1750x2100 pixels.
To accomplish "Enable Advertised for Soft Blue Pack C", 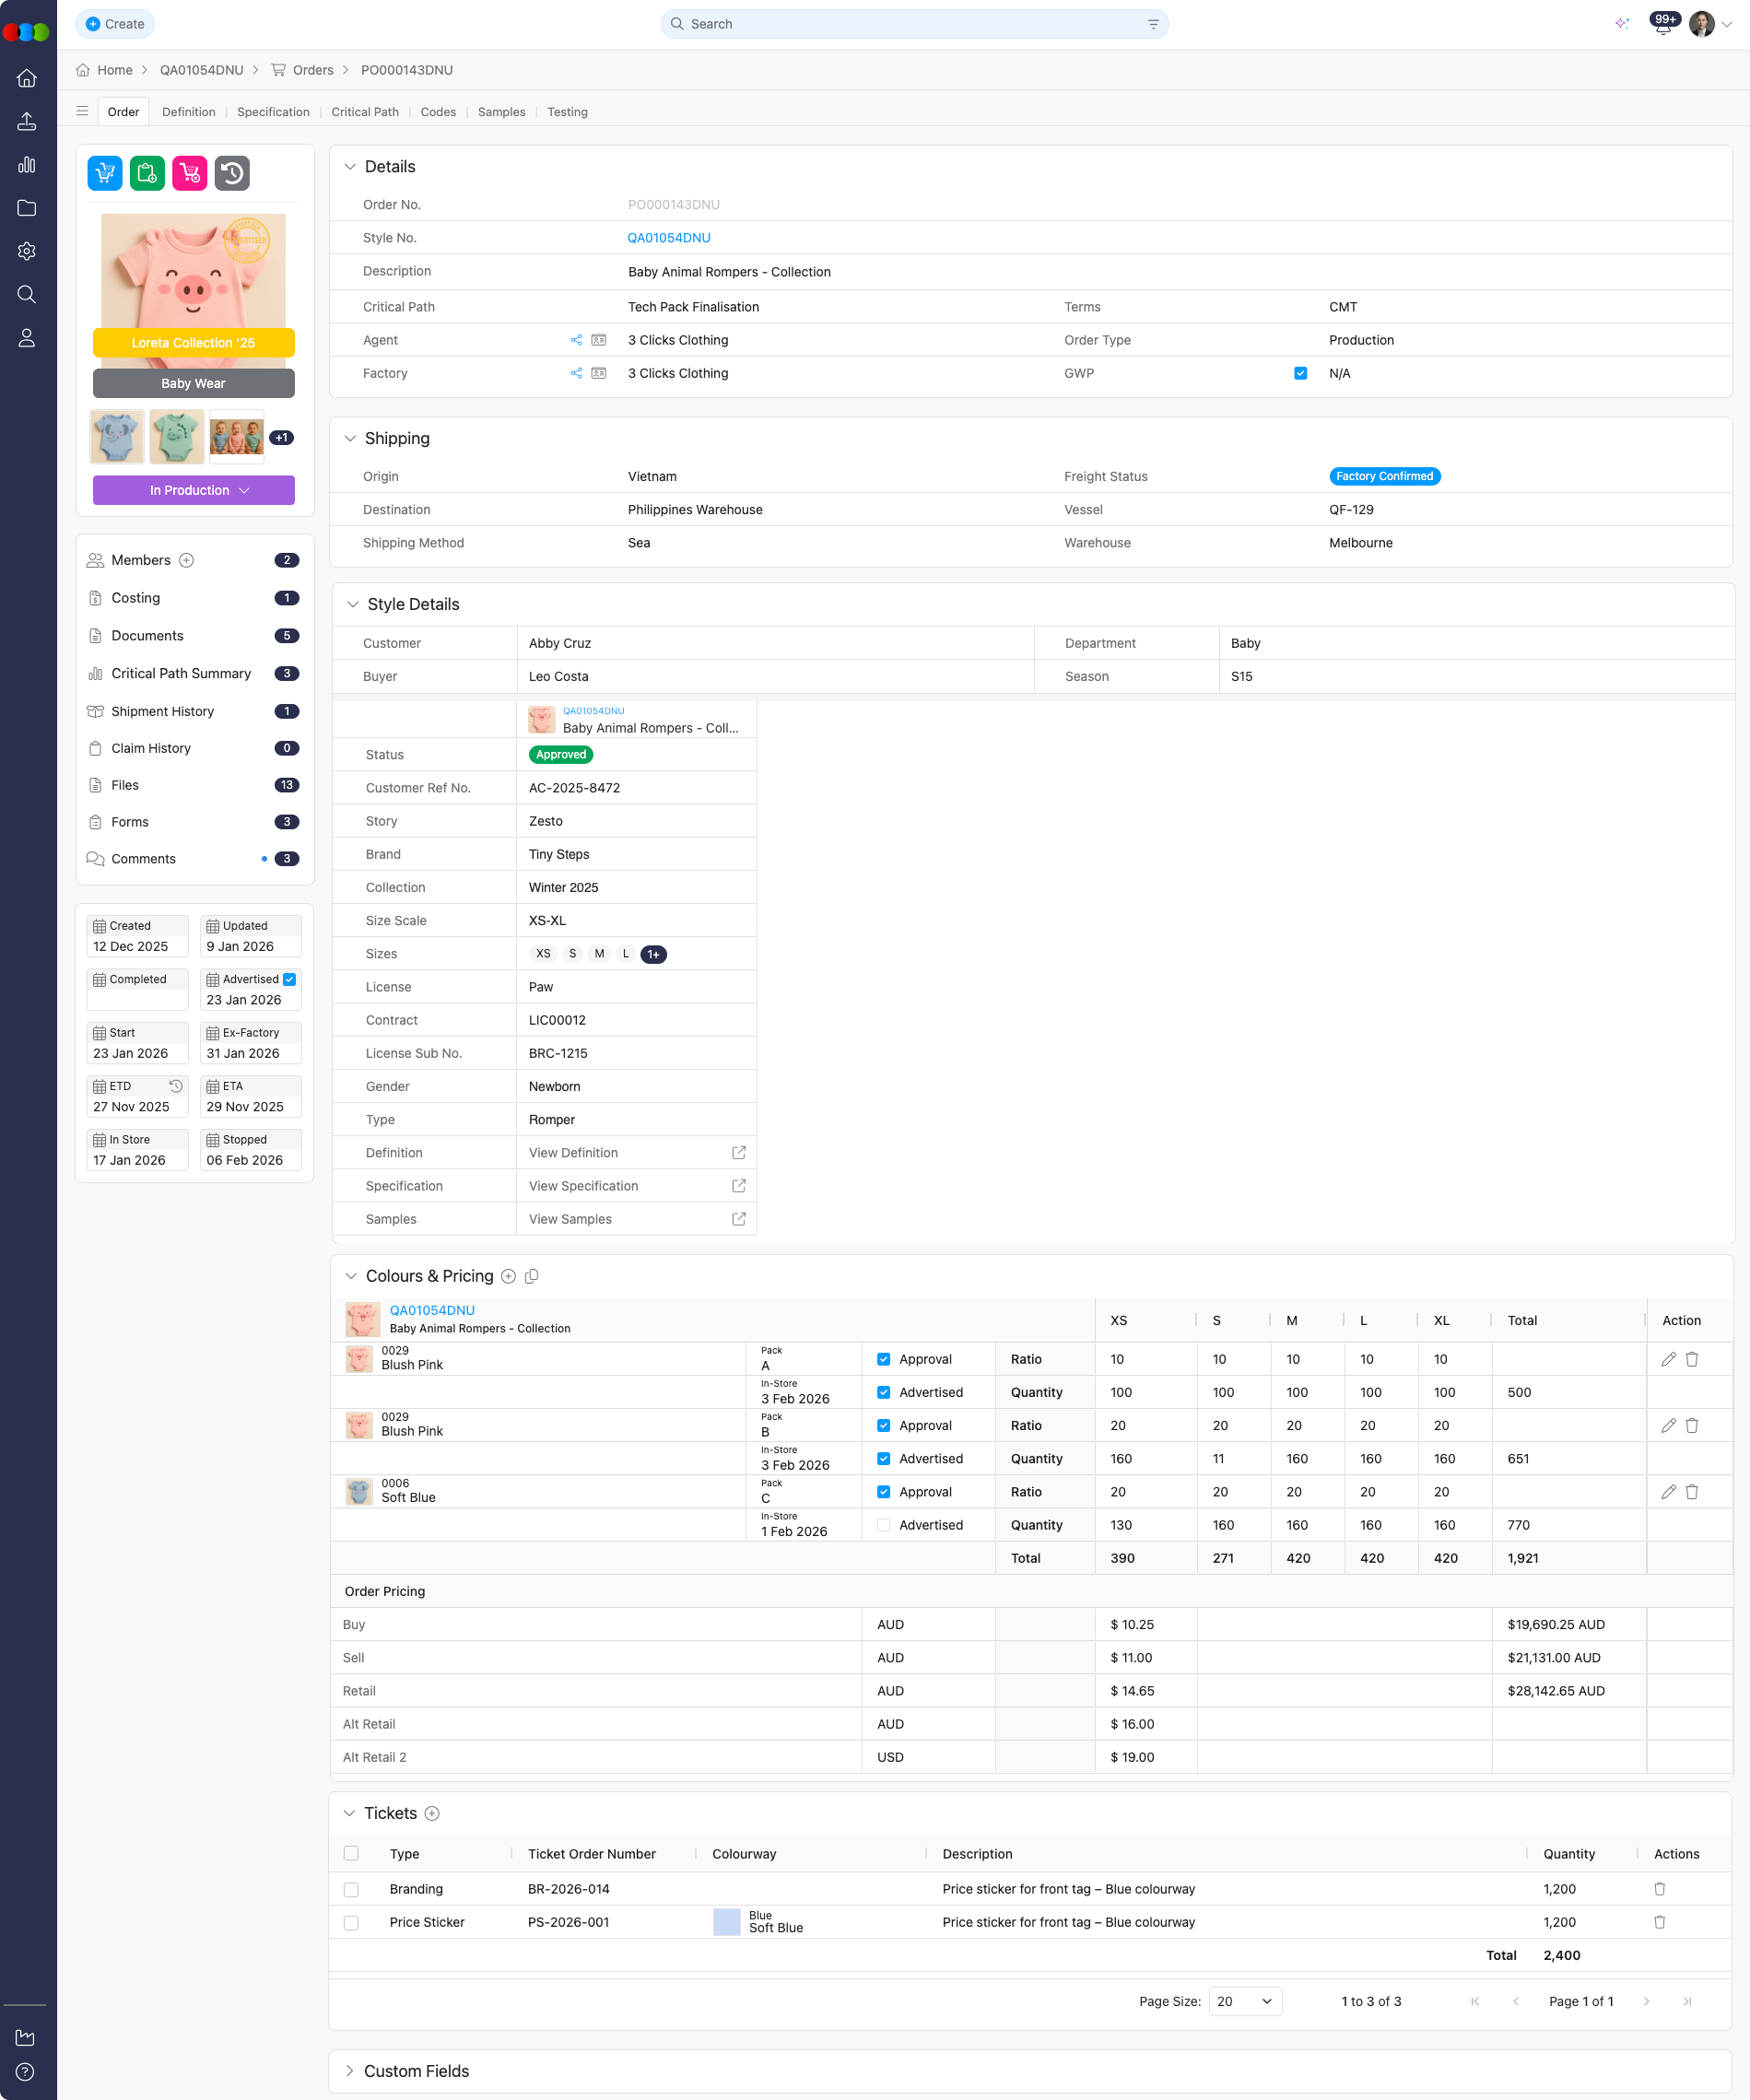I will (884, 1524).
